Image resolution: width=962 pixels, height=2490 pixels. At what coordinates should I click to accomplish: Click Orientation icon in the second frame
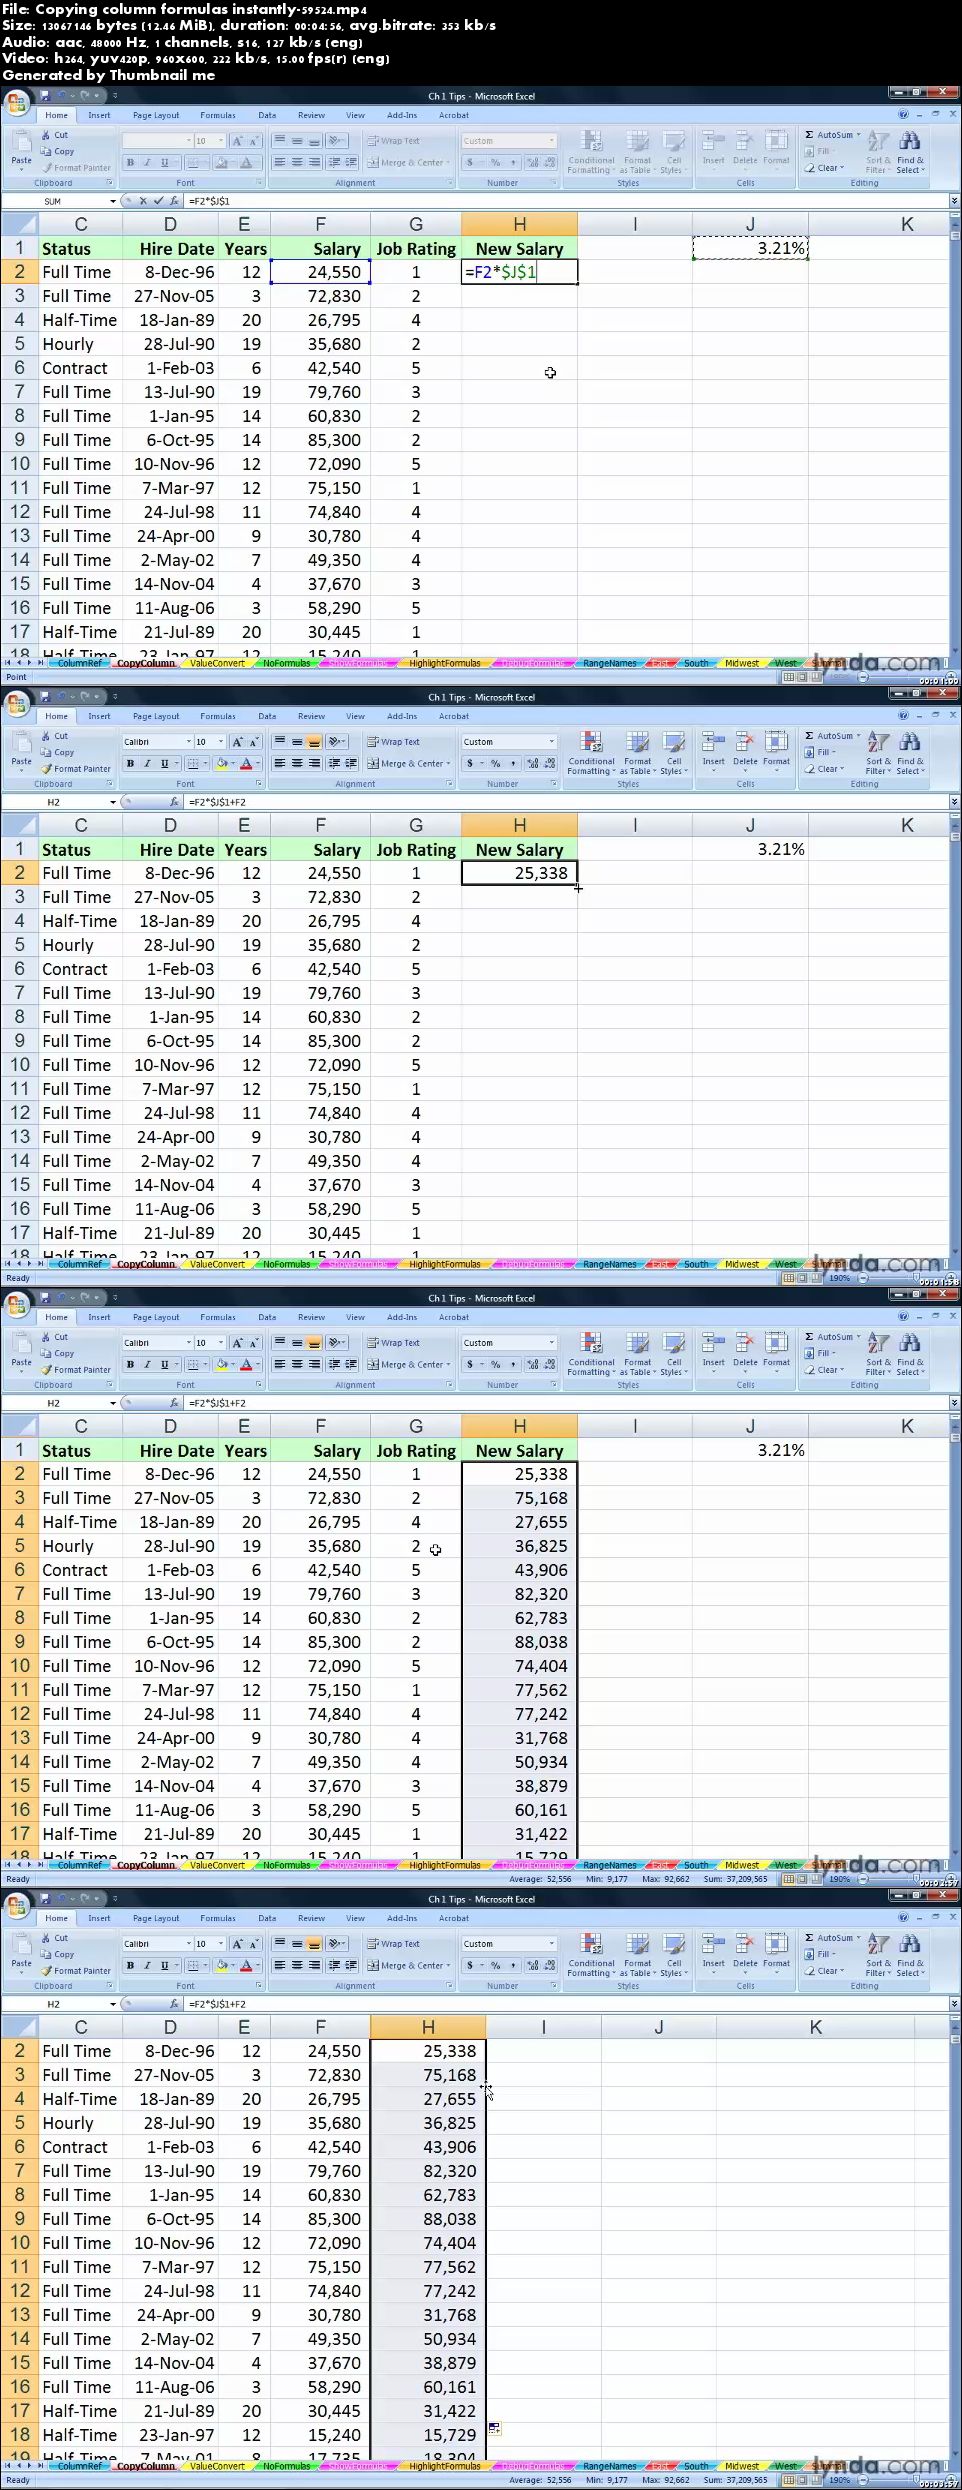(337, 742)
